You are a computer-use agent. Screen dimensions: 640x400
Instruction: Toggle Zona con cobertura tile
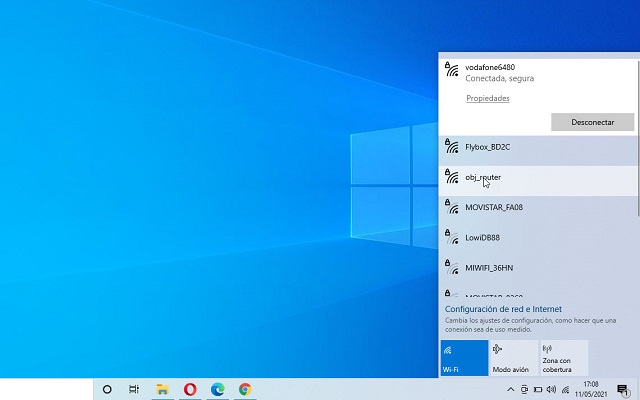[x=564, y=358]
